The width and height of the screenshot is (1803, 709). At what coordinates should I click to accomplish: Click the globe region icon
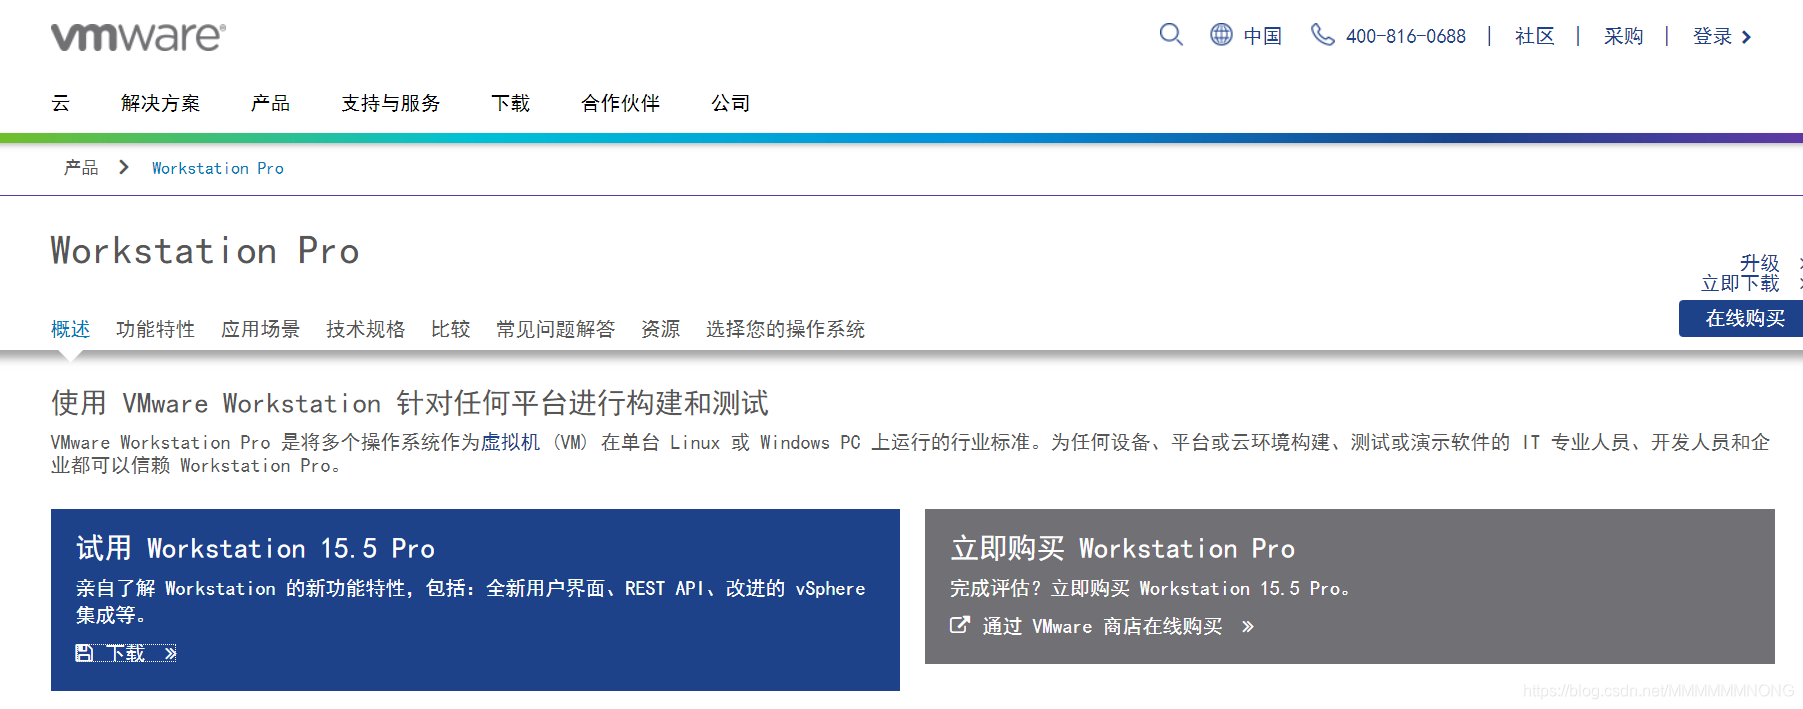click(x=1221, y=35)
